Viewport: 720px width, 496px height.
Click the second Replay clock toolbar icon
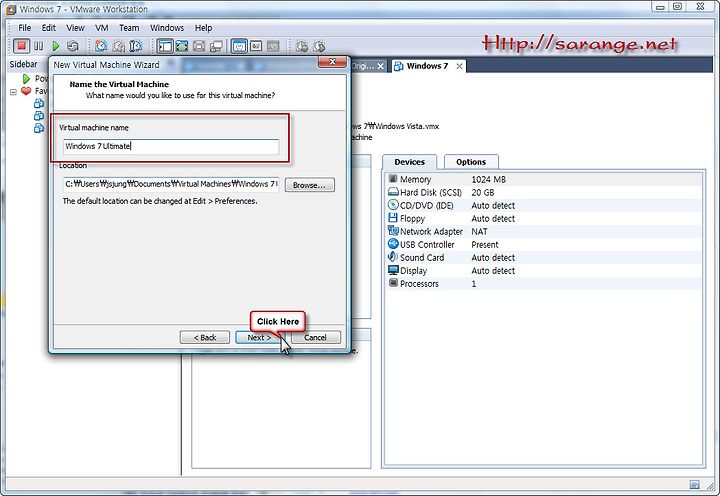(319, 46)
